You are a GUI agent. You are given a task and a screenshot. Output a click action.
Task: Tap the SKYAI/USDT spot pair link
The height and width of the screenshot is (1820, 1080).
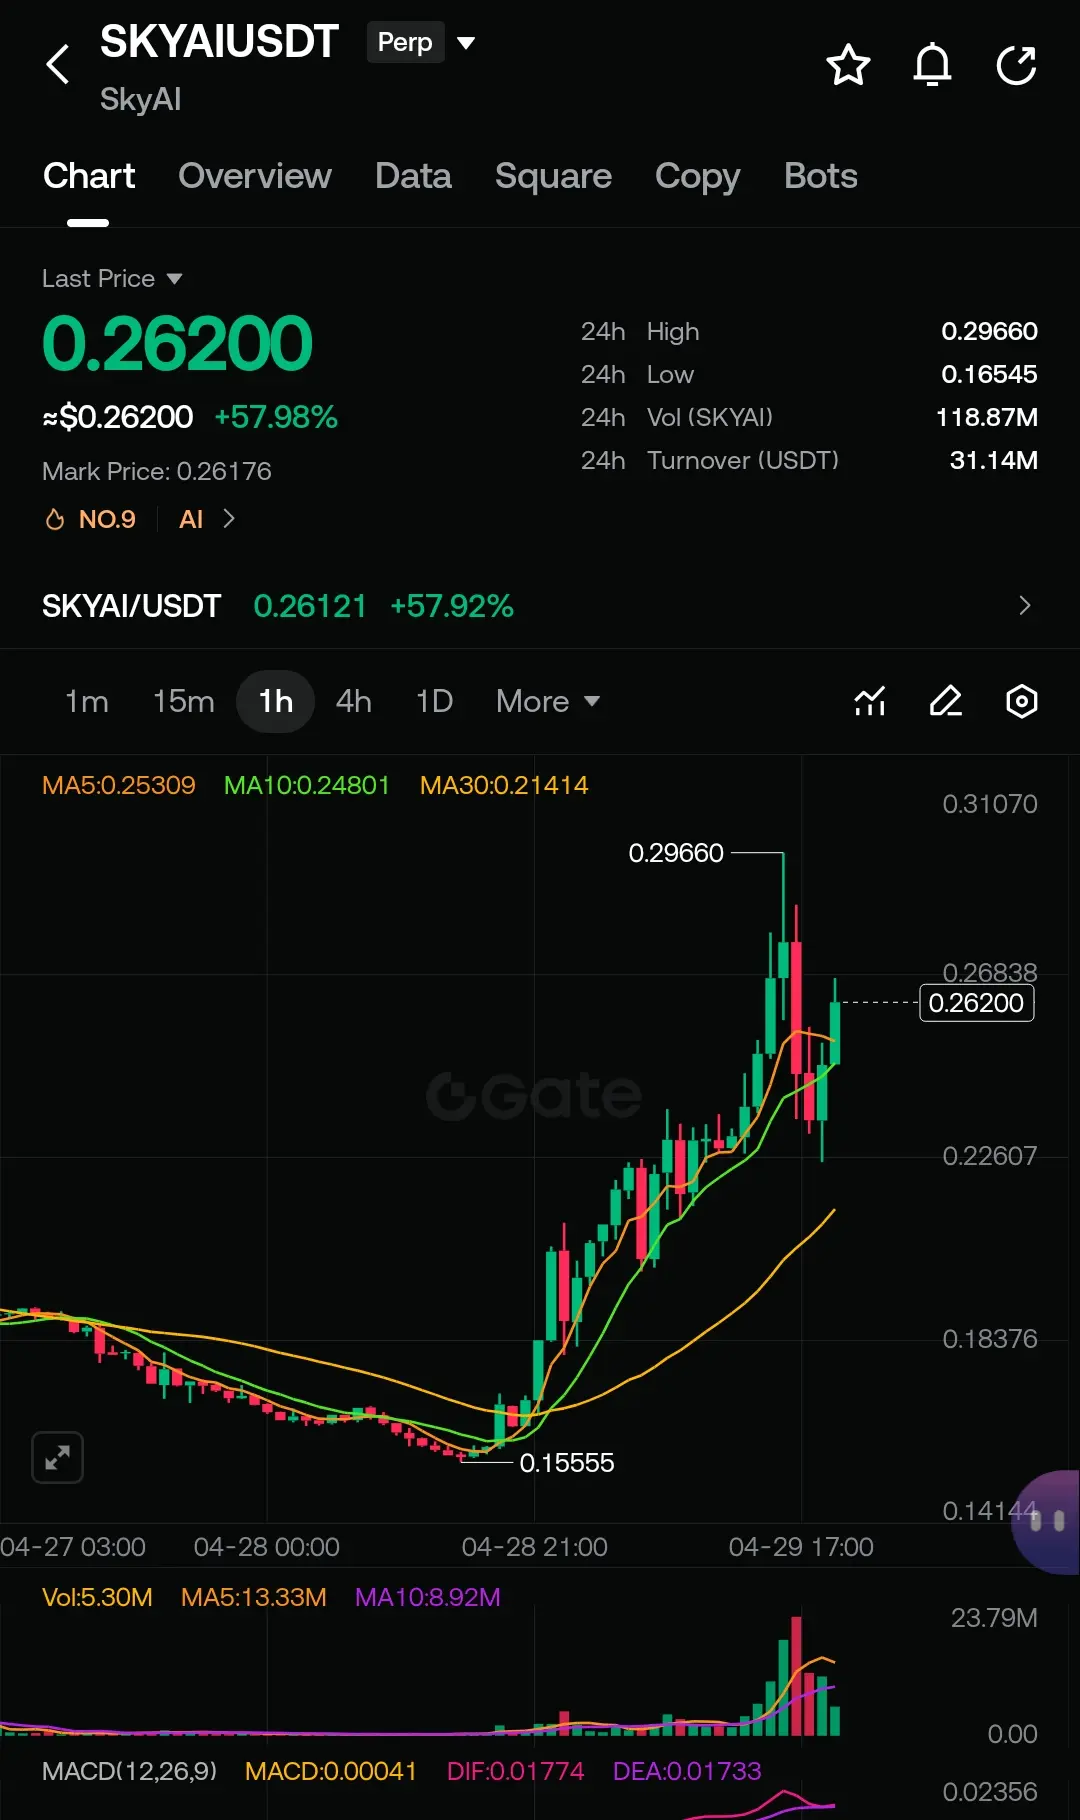tap(131, 606)
